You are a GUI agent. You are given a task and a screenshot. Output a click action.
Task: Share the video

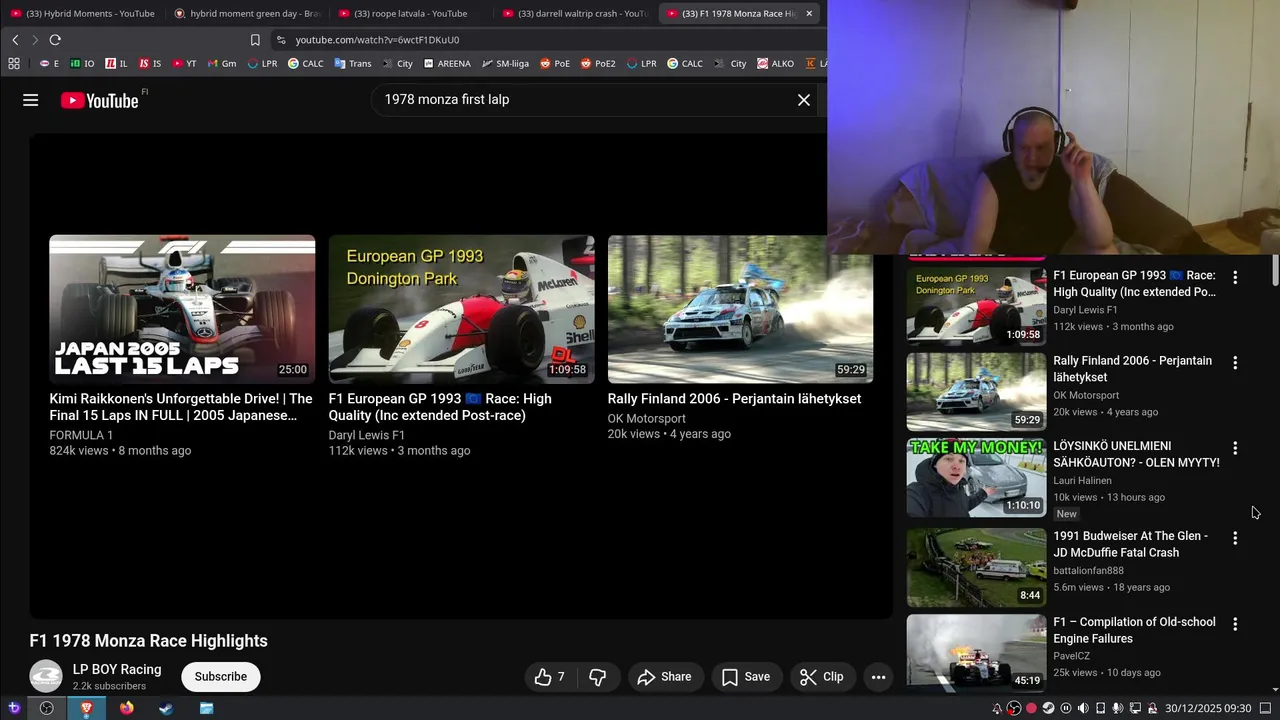[664, 677]
